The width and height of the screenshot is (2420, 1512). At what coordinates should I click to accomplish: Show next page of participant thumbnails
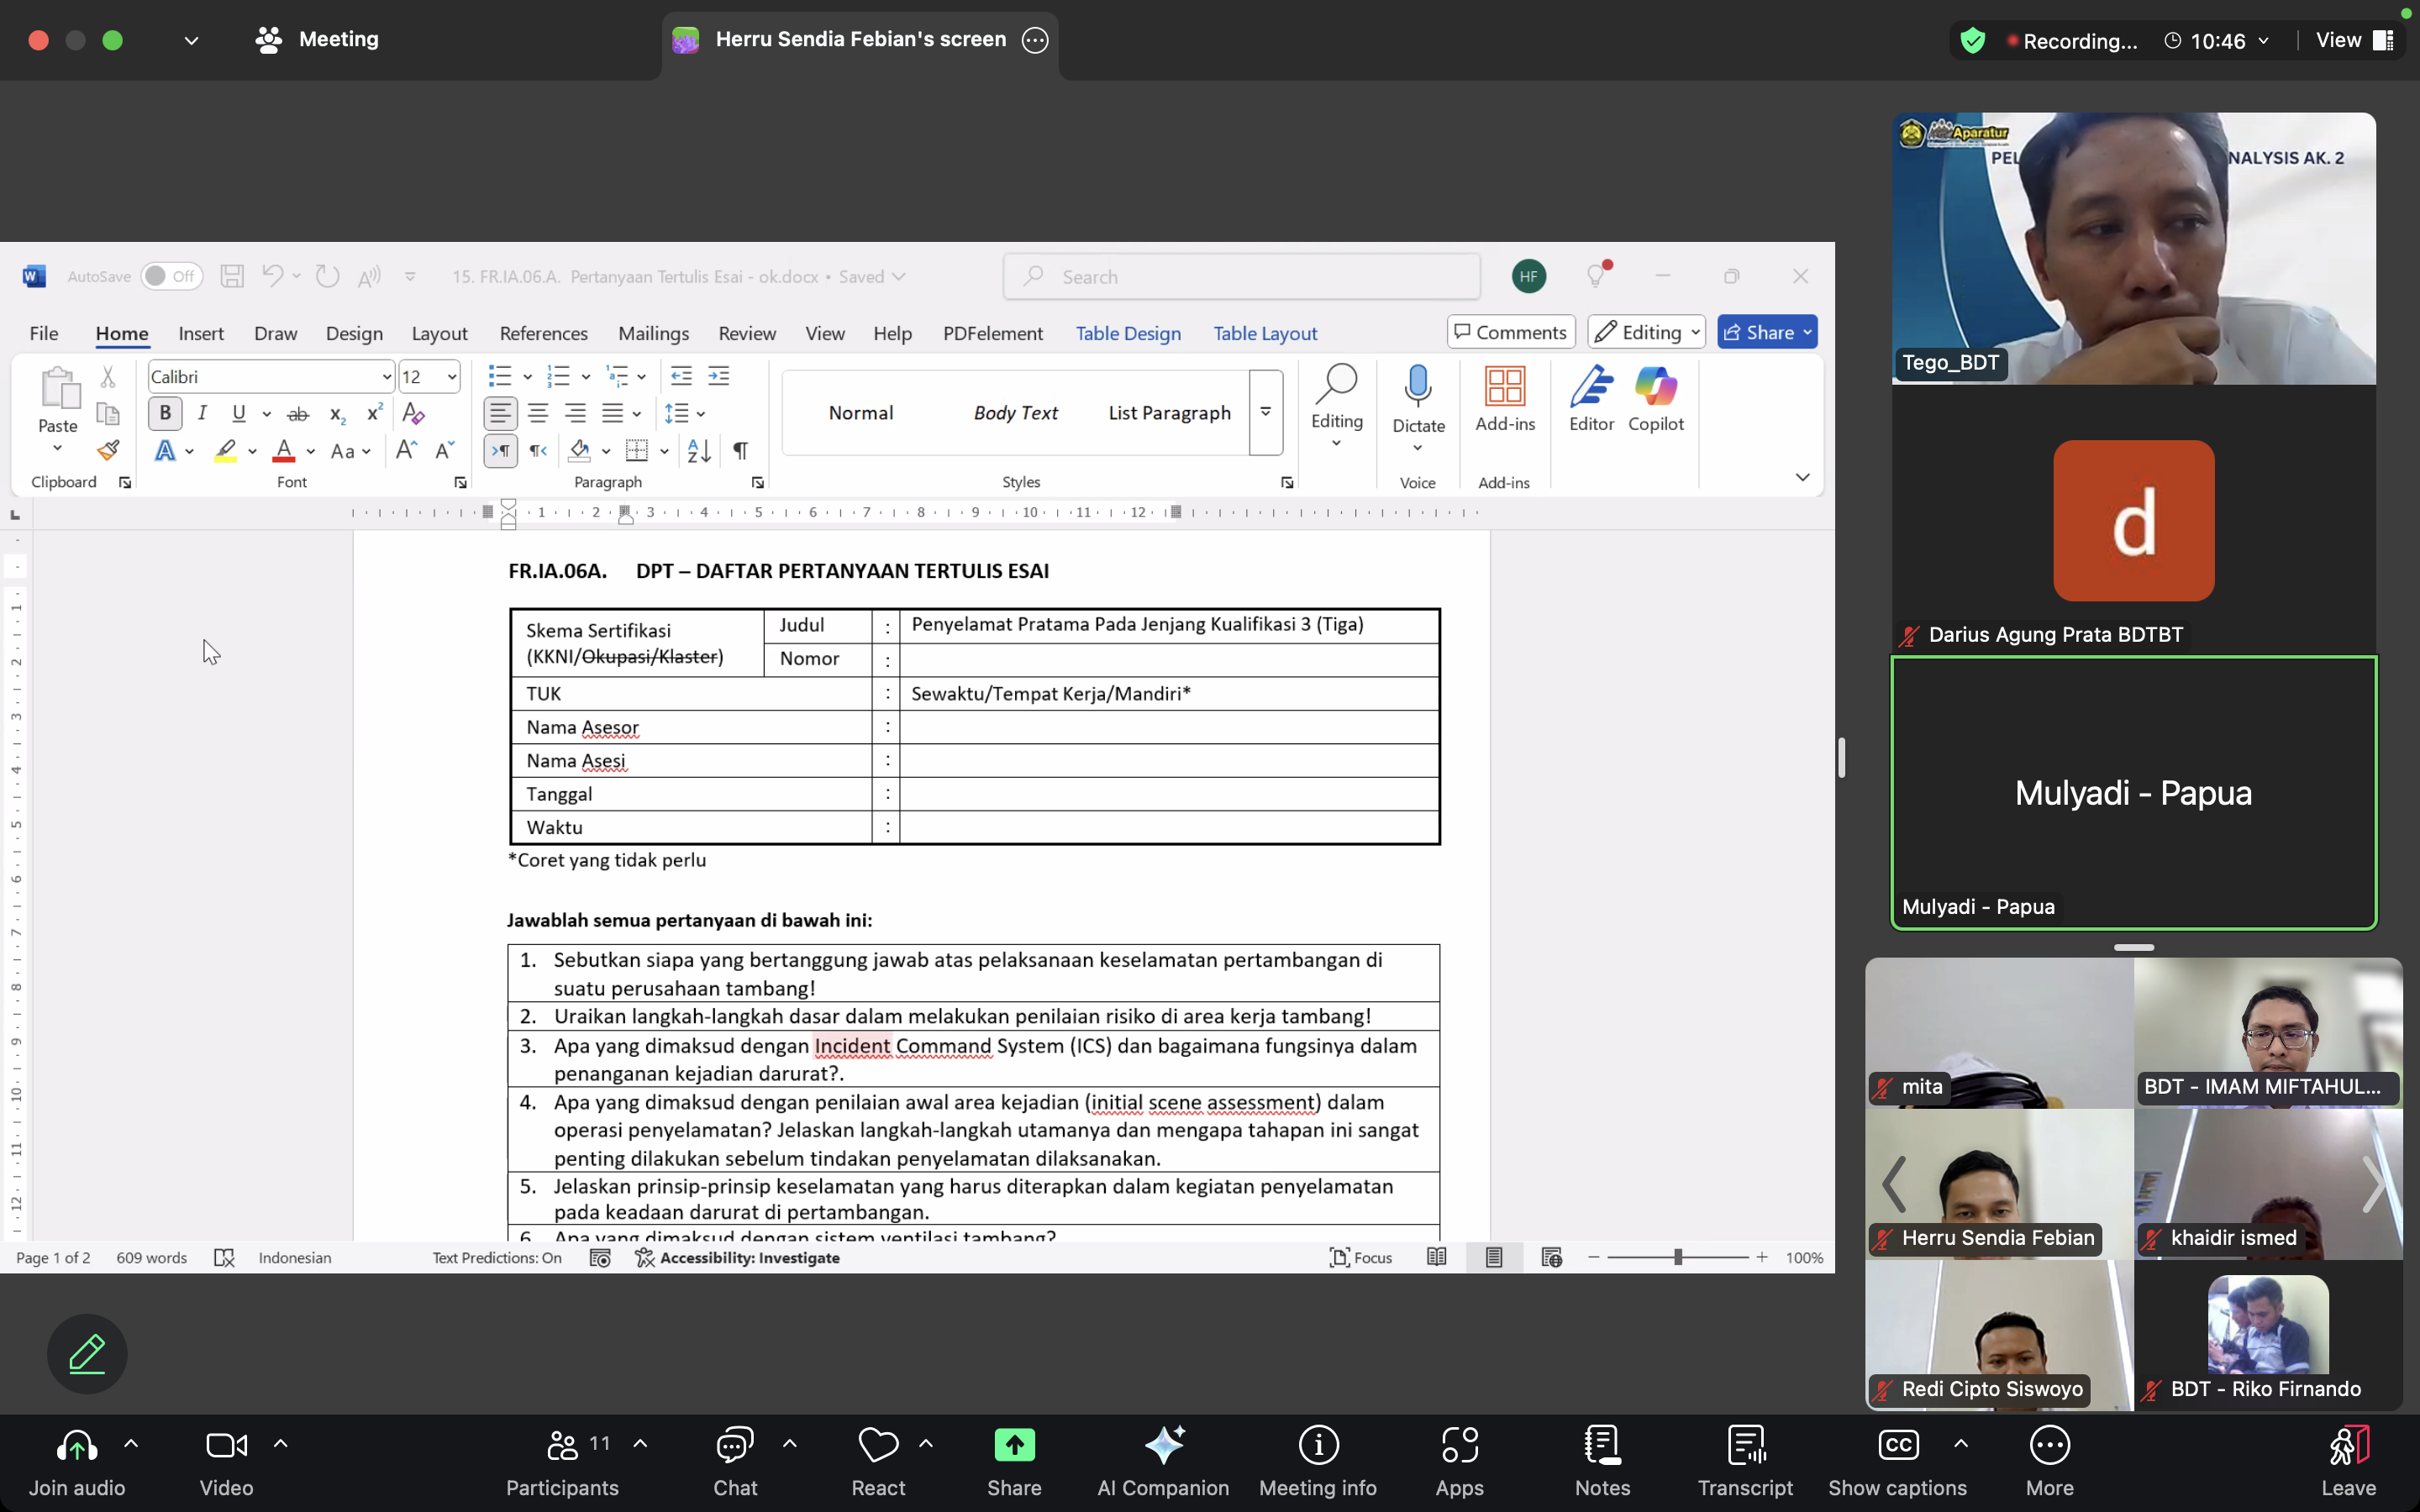click(2374, 1184)
